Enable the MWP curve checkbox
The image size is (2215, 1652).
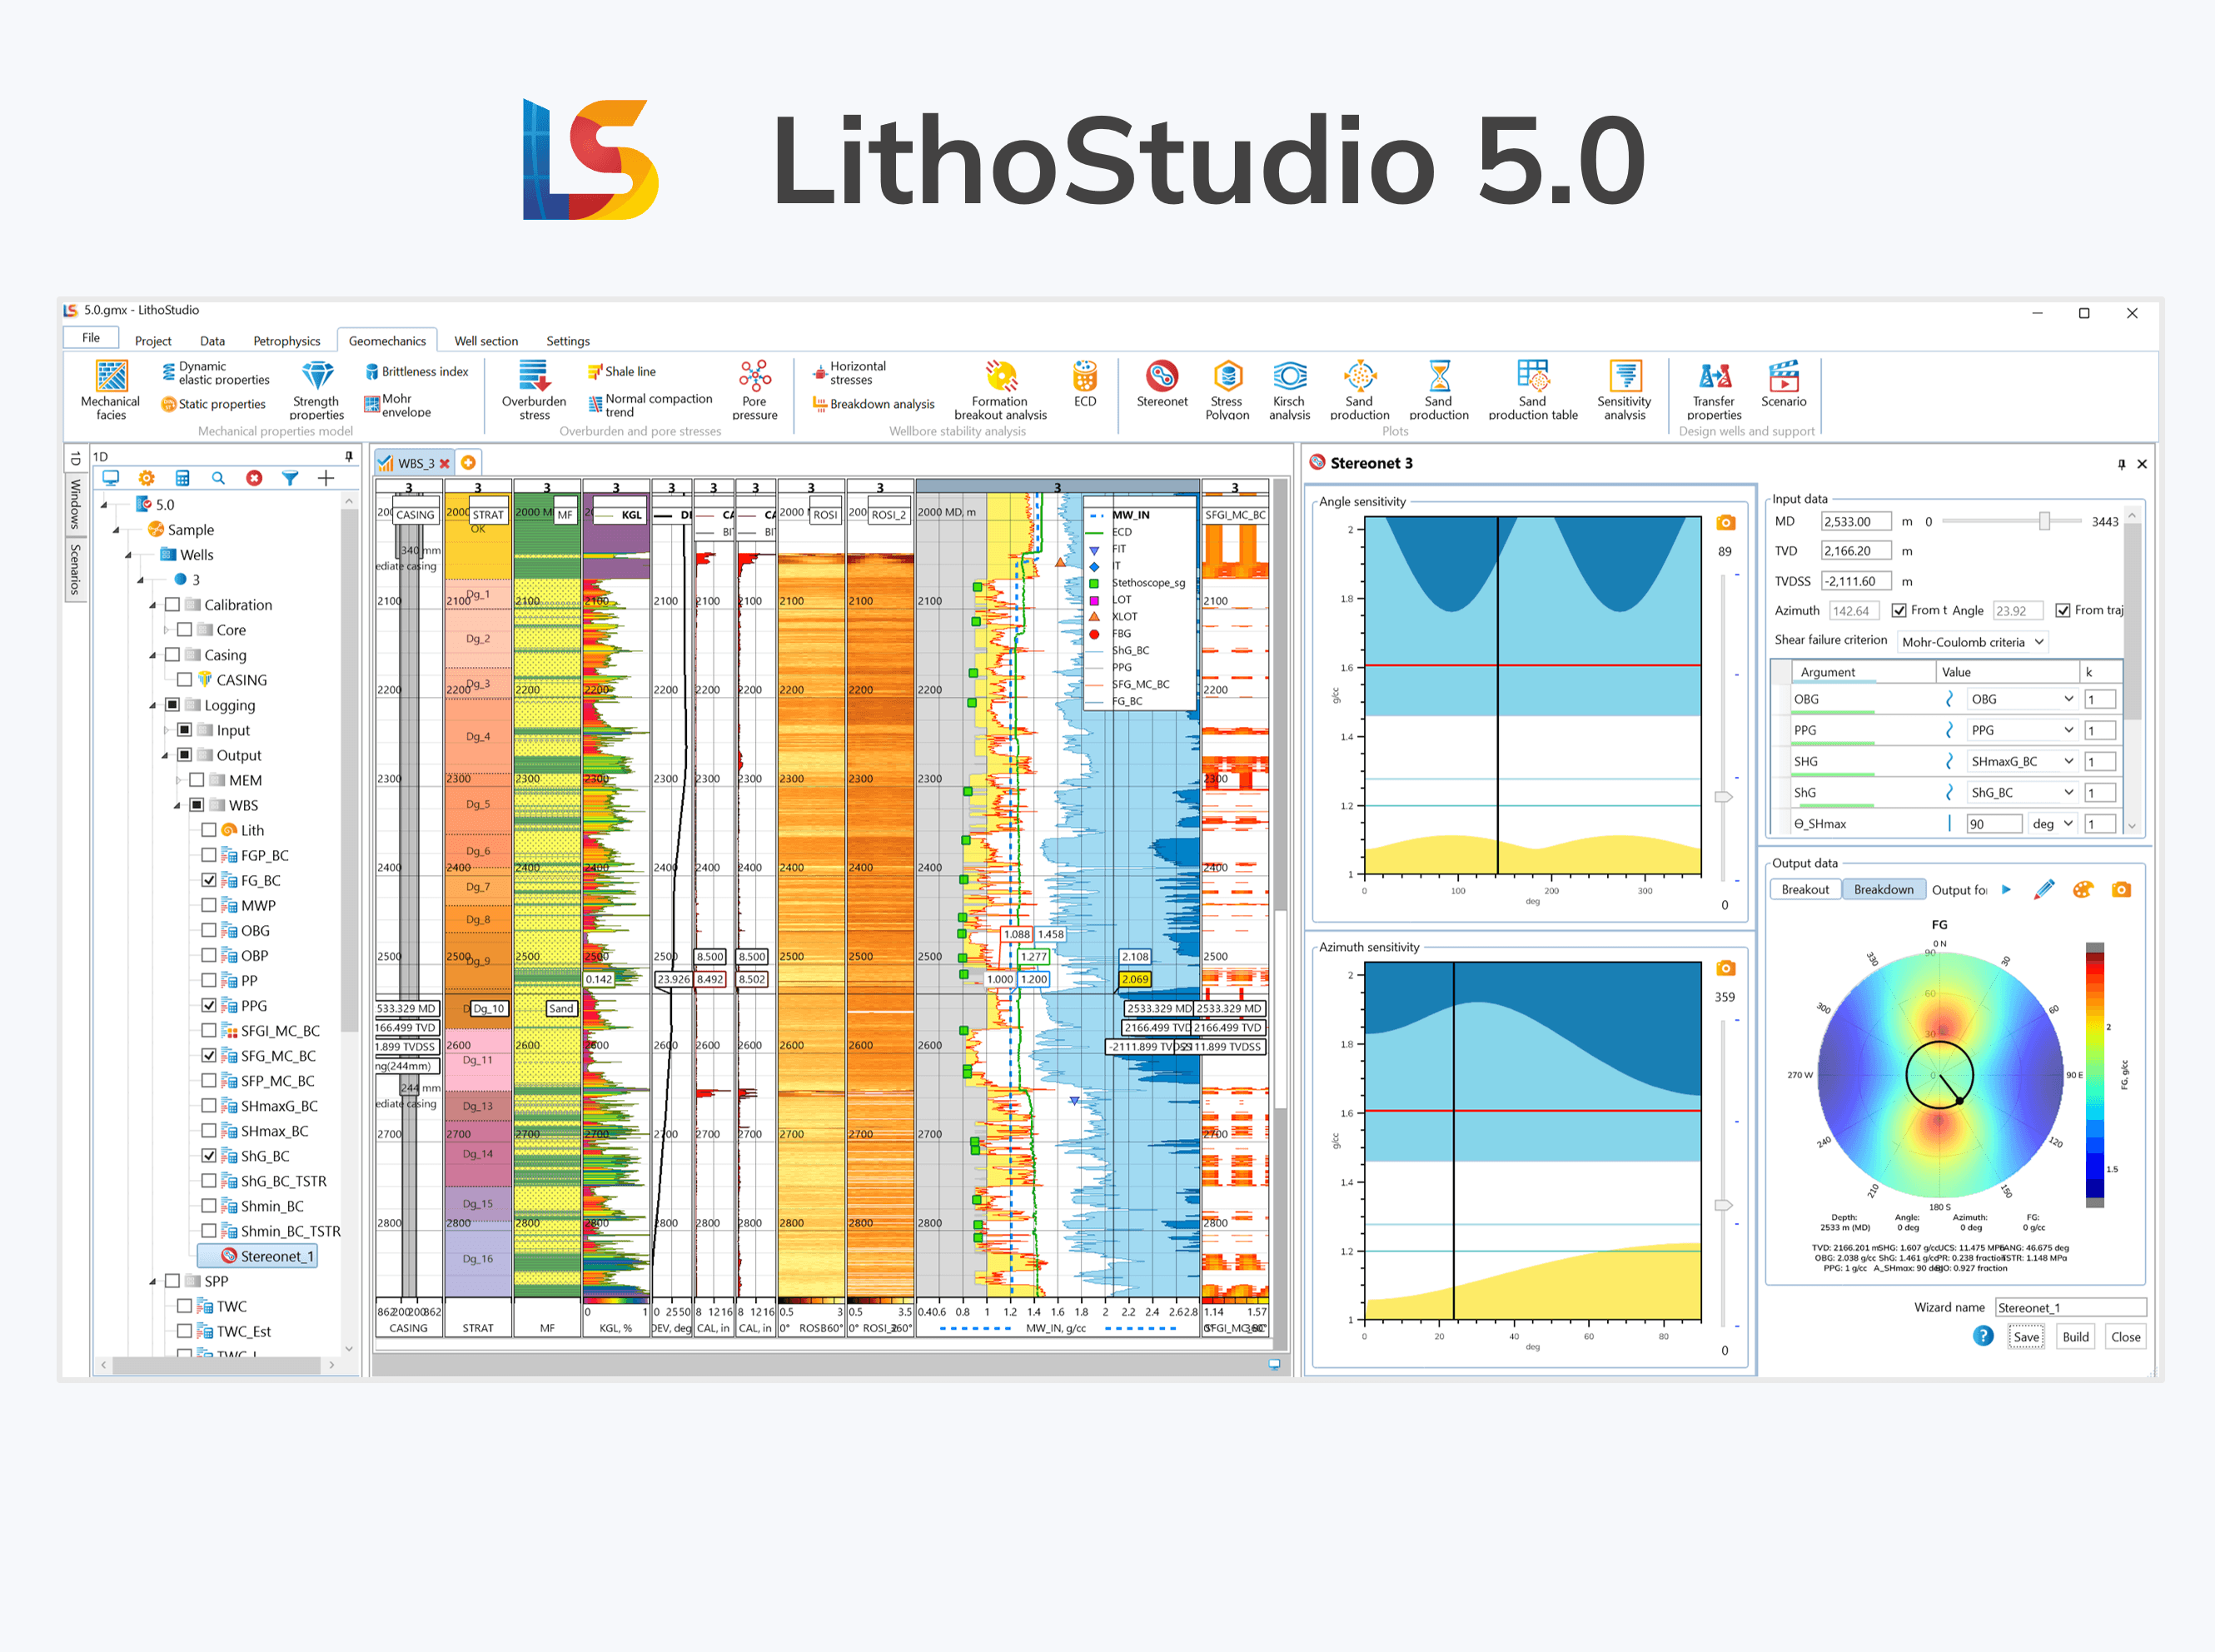(x=209, y=906)
